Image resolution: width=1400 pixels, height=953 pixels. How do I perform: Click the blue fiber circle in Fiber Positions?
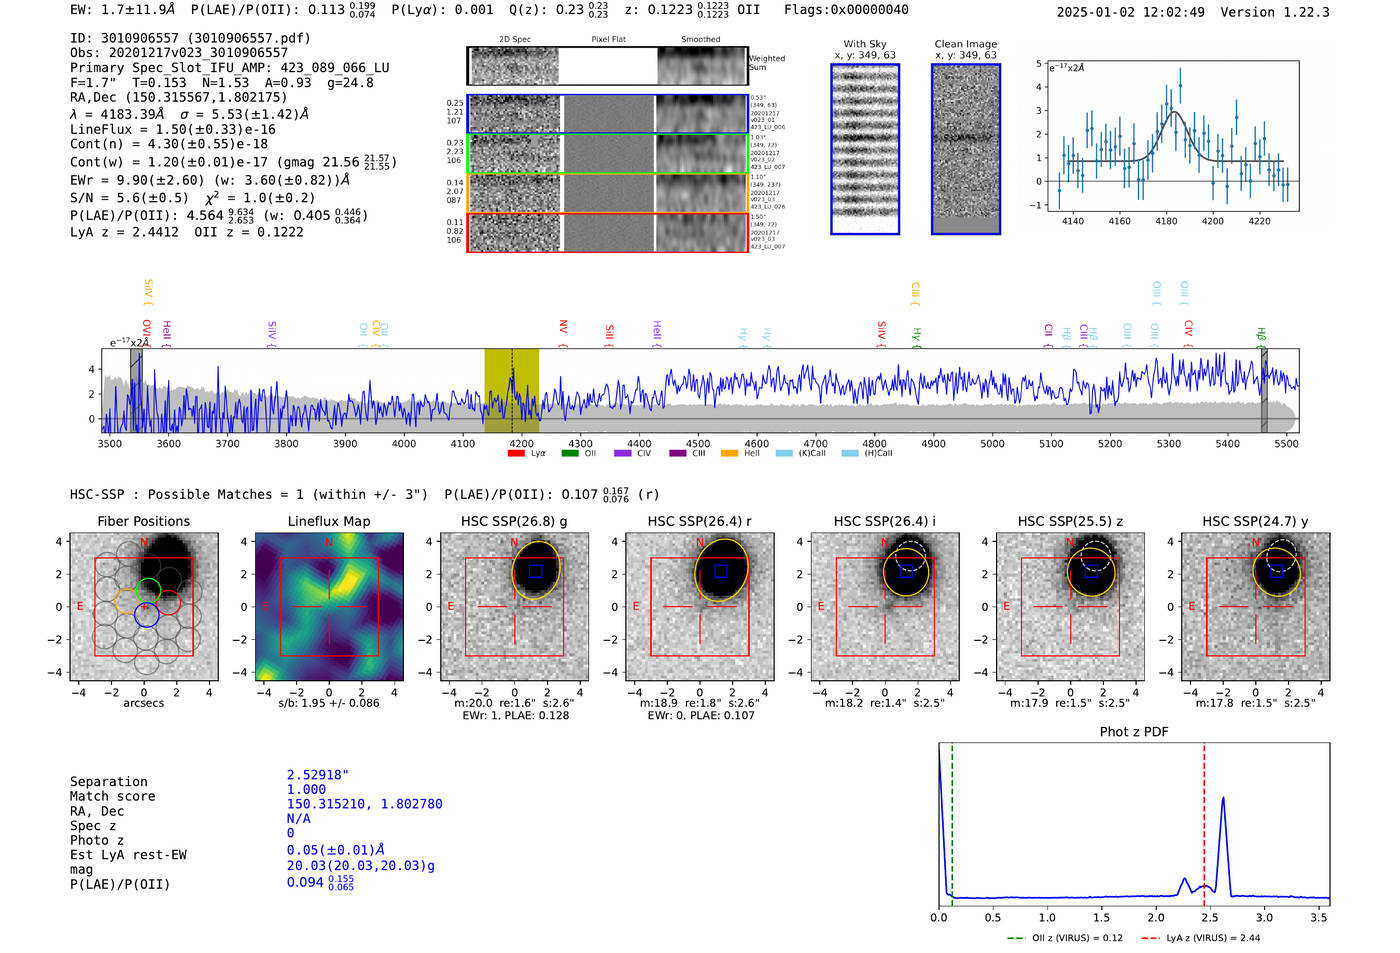(x=146, y=615)
